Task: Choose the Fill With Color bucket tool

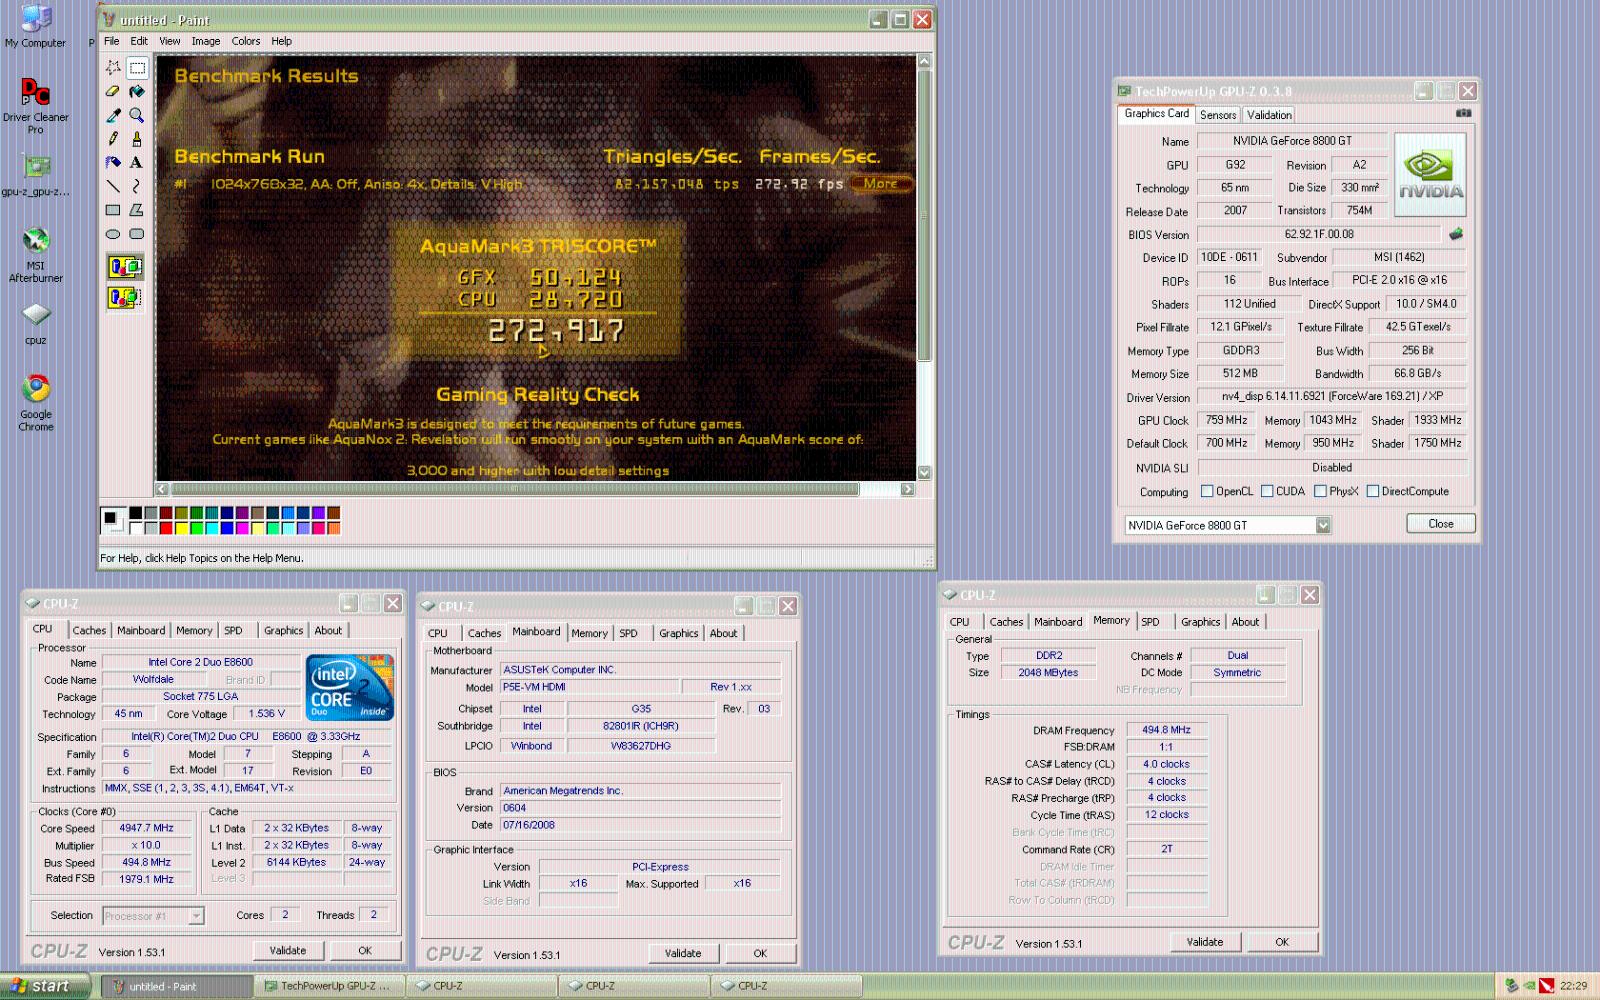Action: [137, 91]
